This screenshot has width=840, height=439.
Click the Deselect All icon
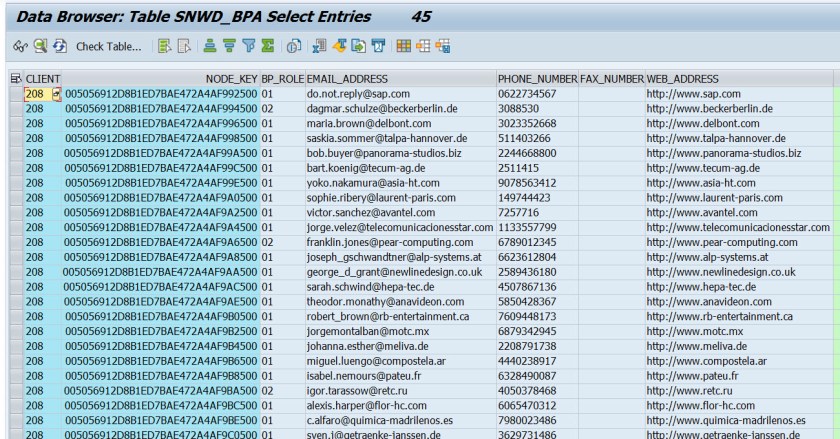click(x=184, y=46)
